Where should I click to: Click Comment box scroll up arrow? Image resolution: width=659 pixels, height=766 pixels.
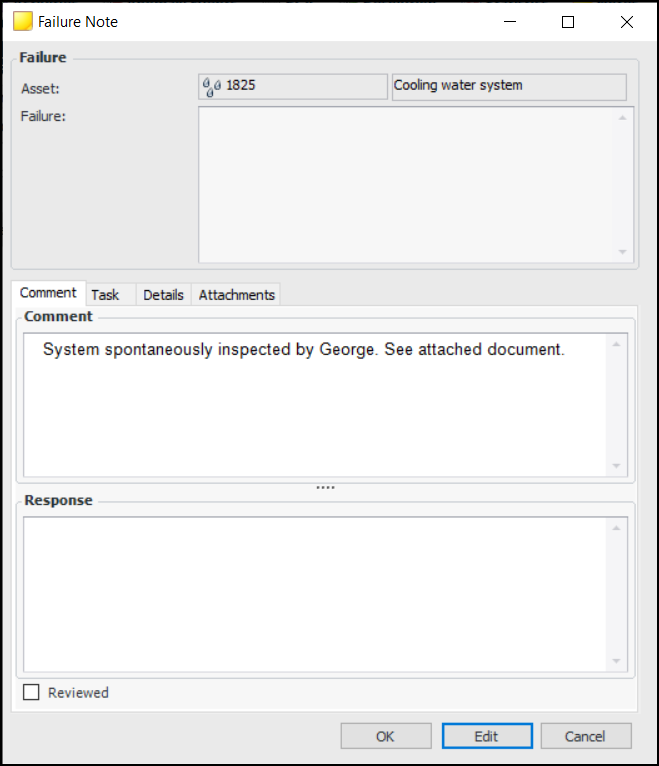pos(616,344)
